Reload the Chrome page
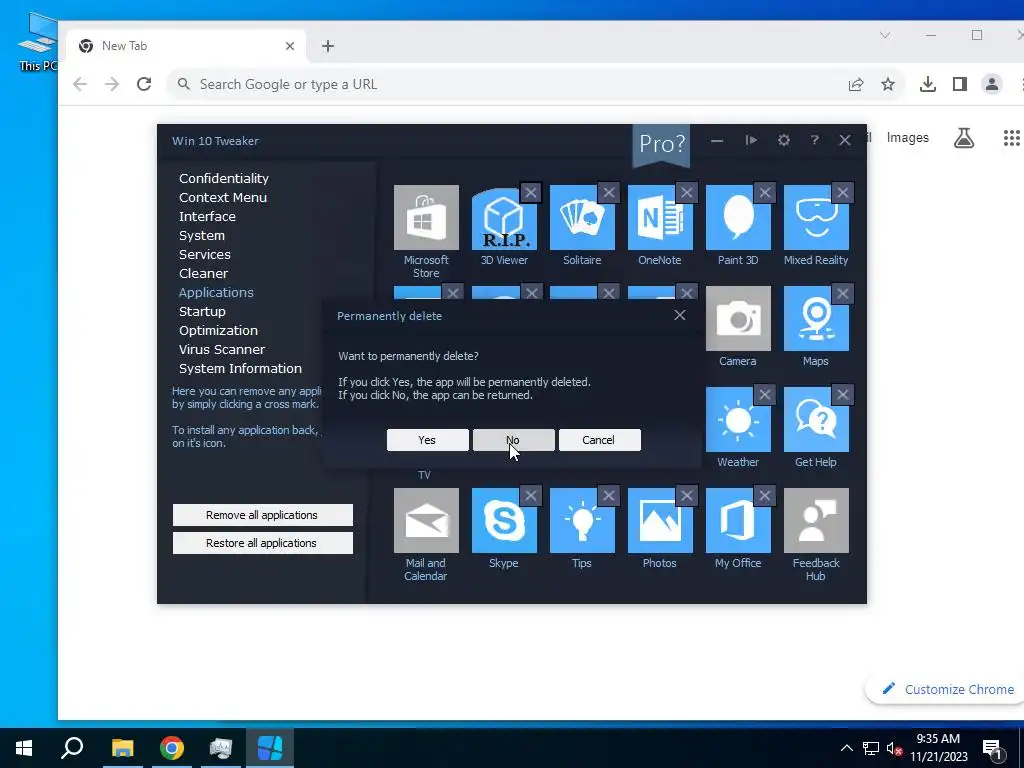 point(144,84)
